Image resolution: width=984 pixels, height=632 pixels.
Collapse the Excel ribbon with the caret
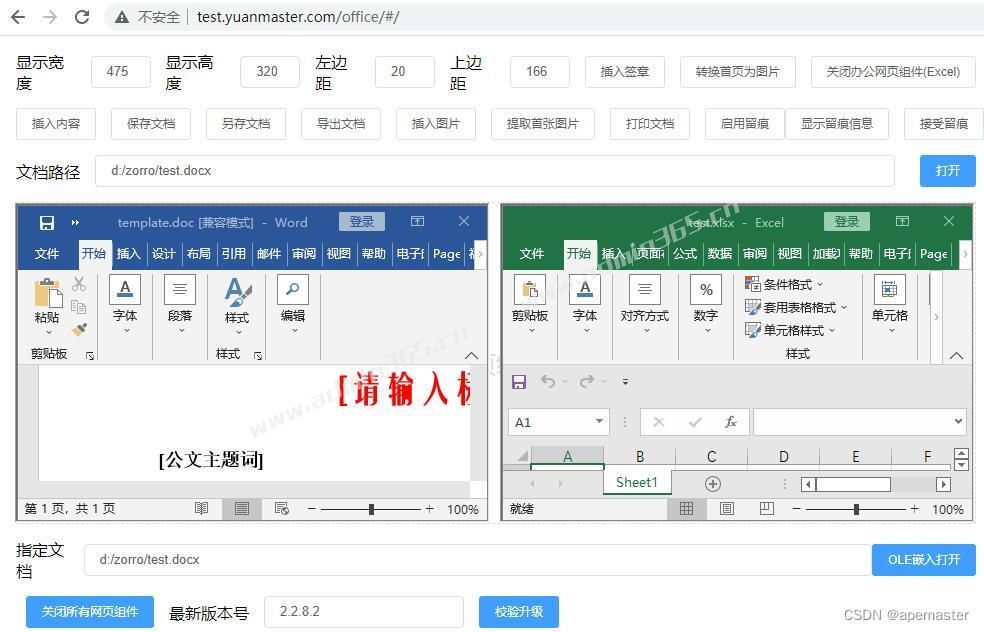pos(956,356)
